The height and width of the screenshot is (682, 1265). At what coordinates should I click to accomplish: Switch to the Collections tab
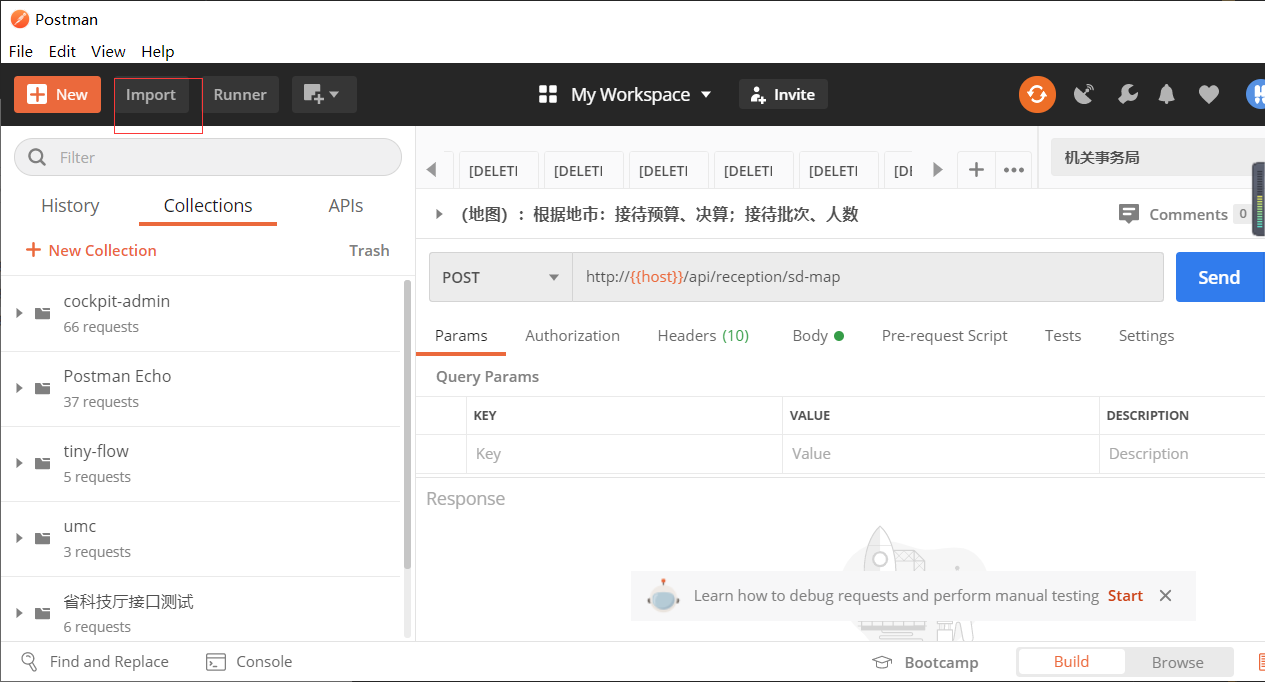pyautogui.click(x=208, y=206)
